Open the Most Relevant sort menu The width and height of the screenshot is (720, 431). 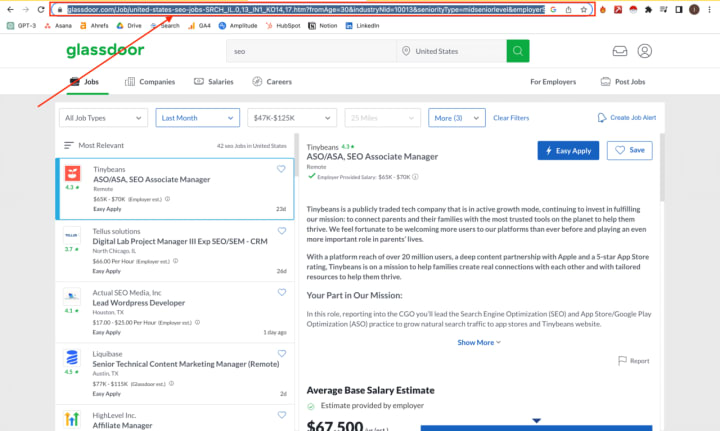94,146
